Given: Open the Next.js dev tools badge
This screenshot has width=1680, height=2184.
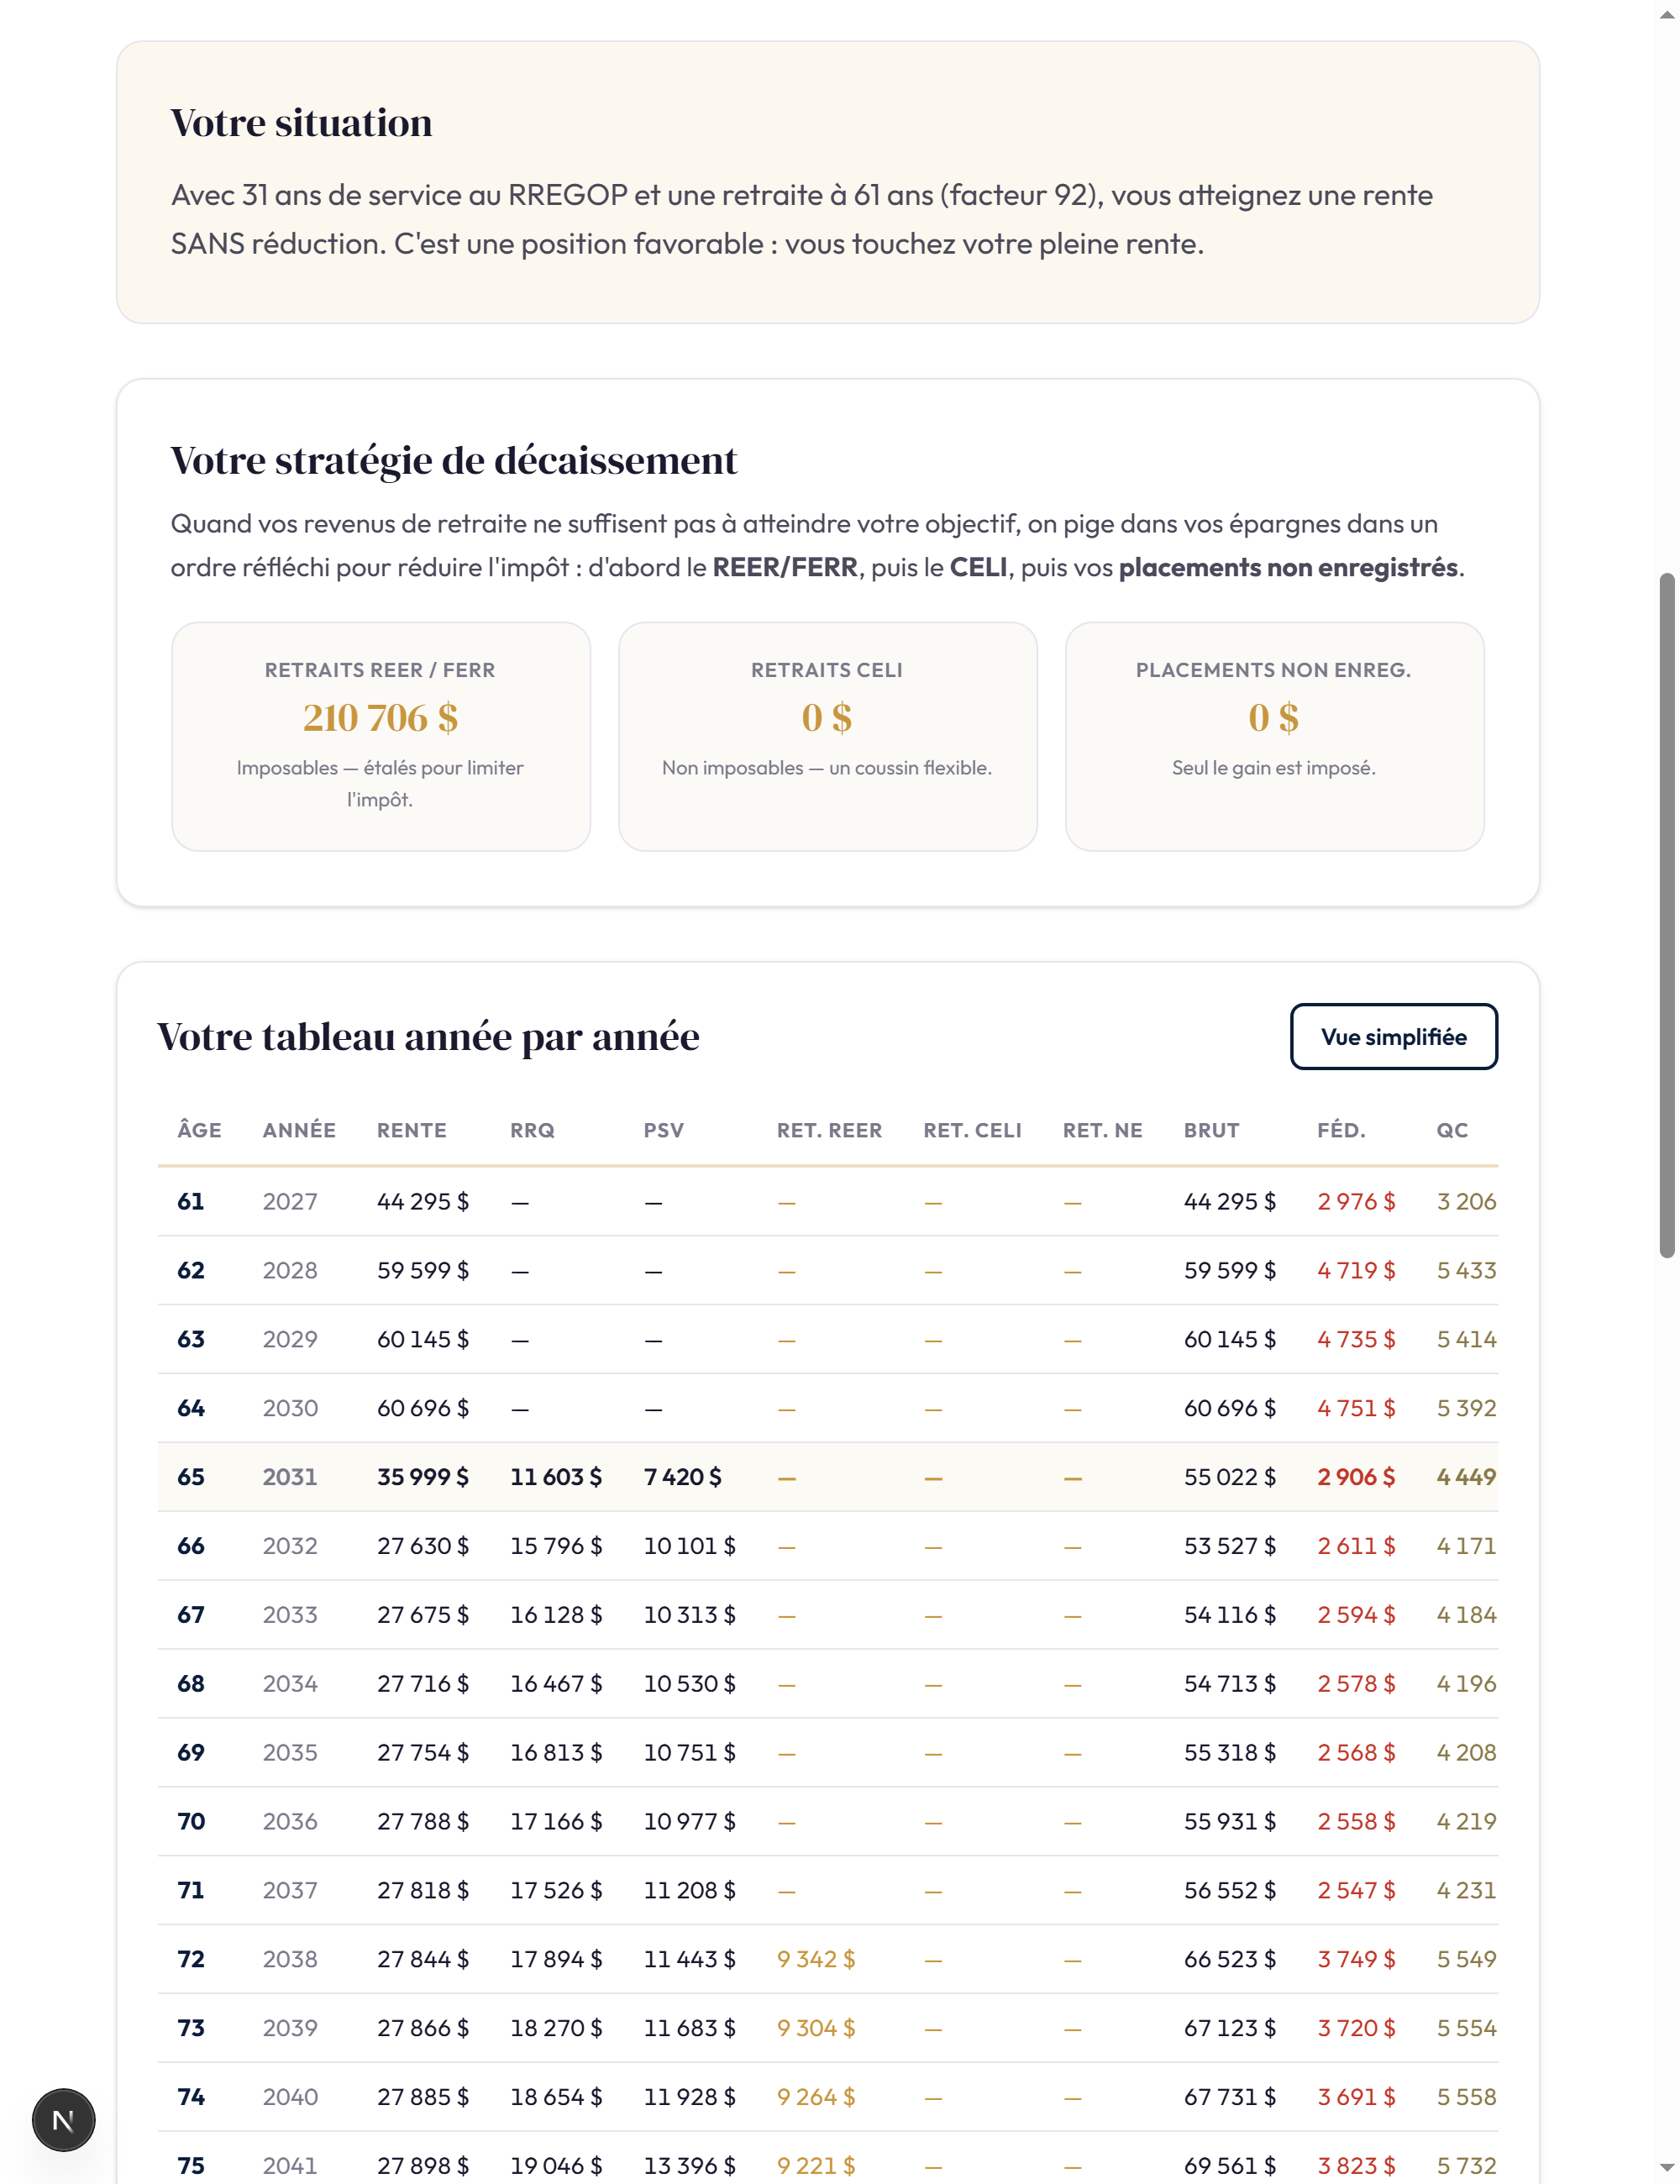Looking at the screenshot, I should (x=63, y=2119).
